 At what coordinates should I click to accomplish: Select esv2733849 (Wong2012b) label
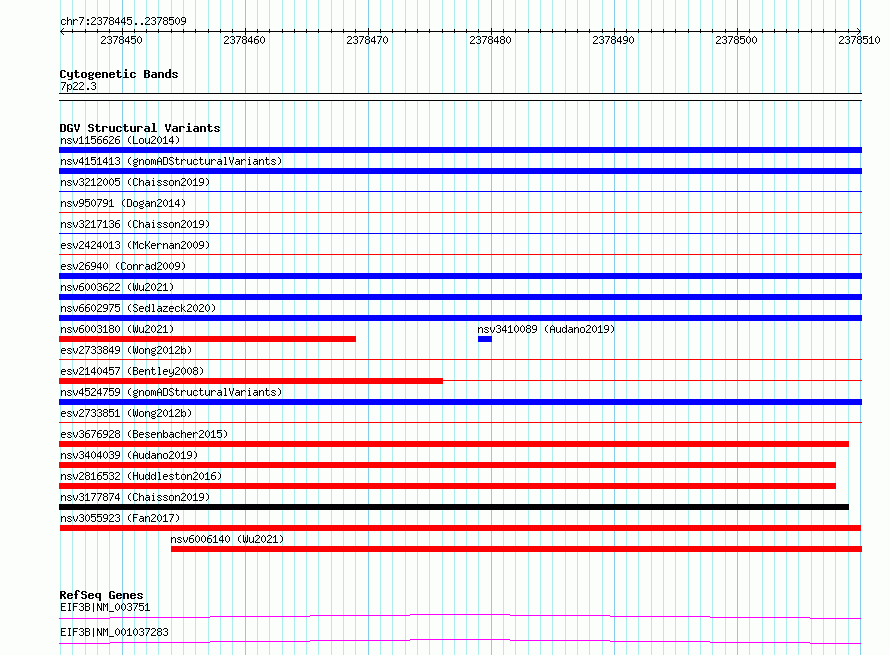pyautogui.click(x=126, y=350)
